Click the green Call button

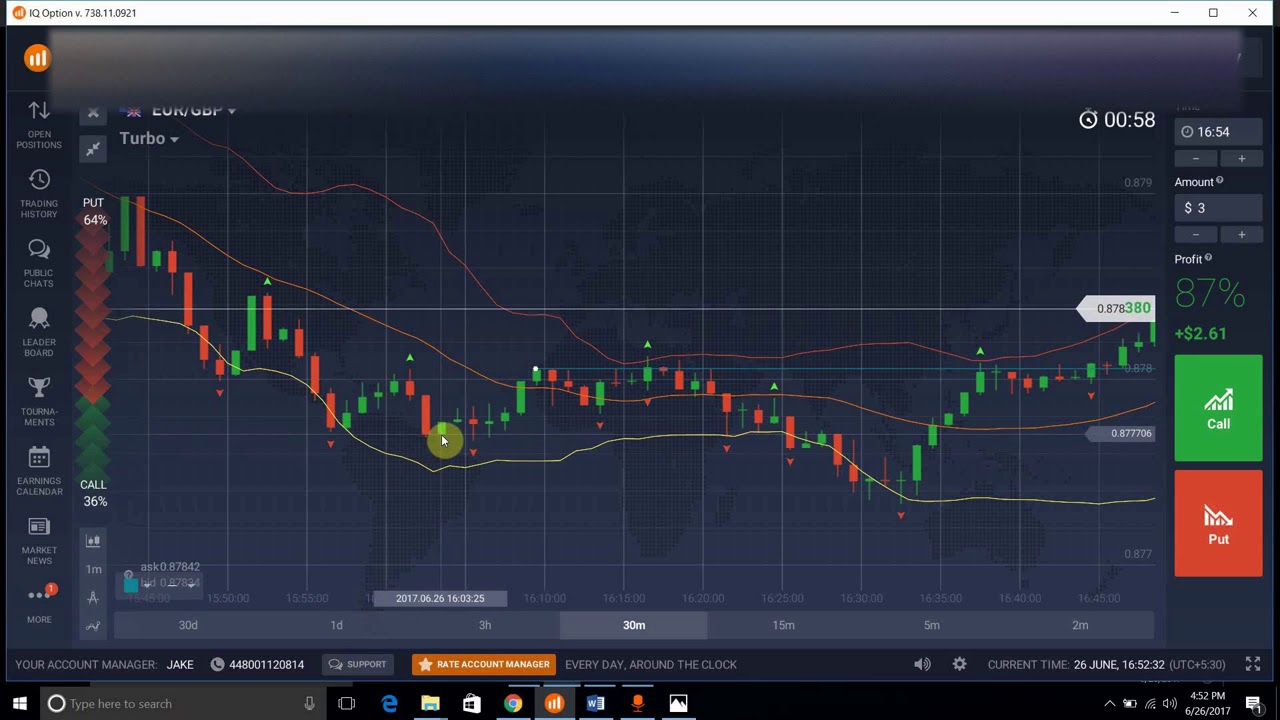pos(1218,408)
